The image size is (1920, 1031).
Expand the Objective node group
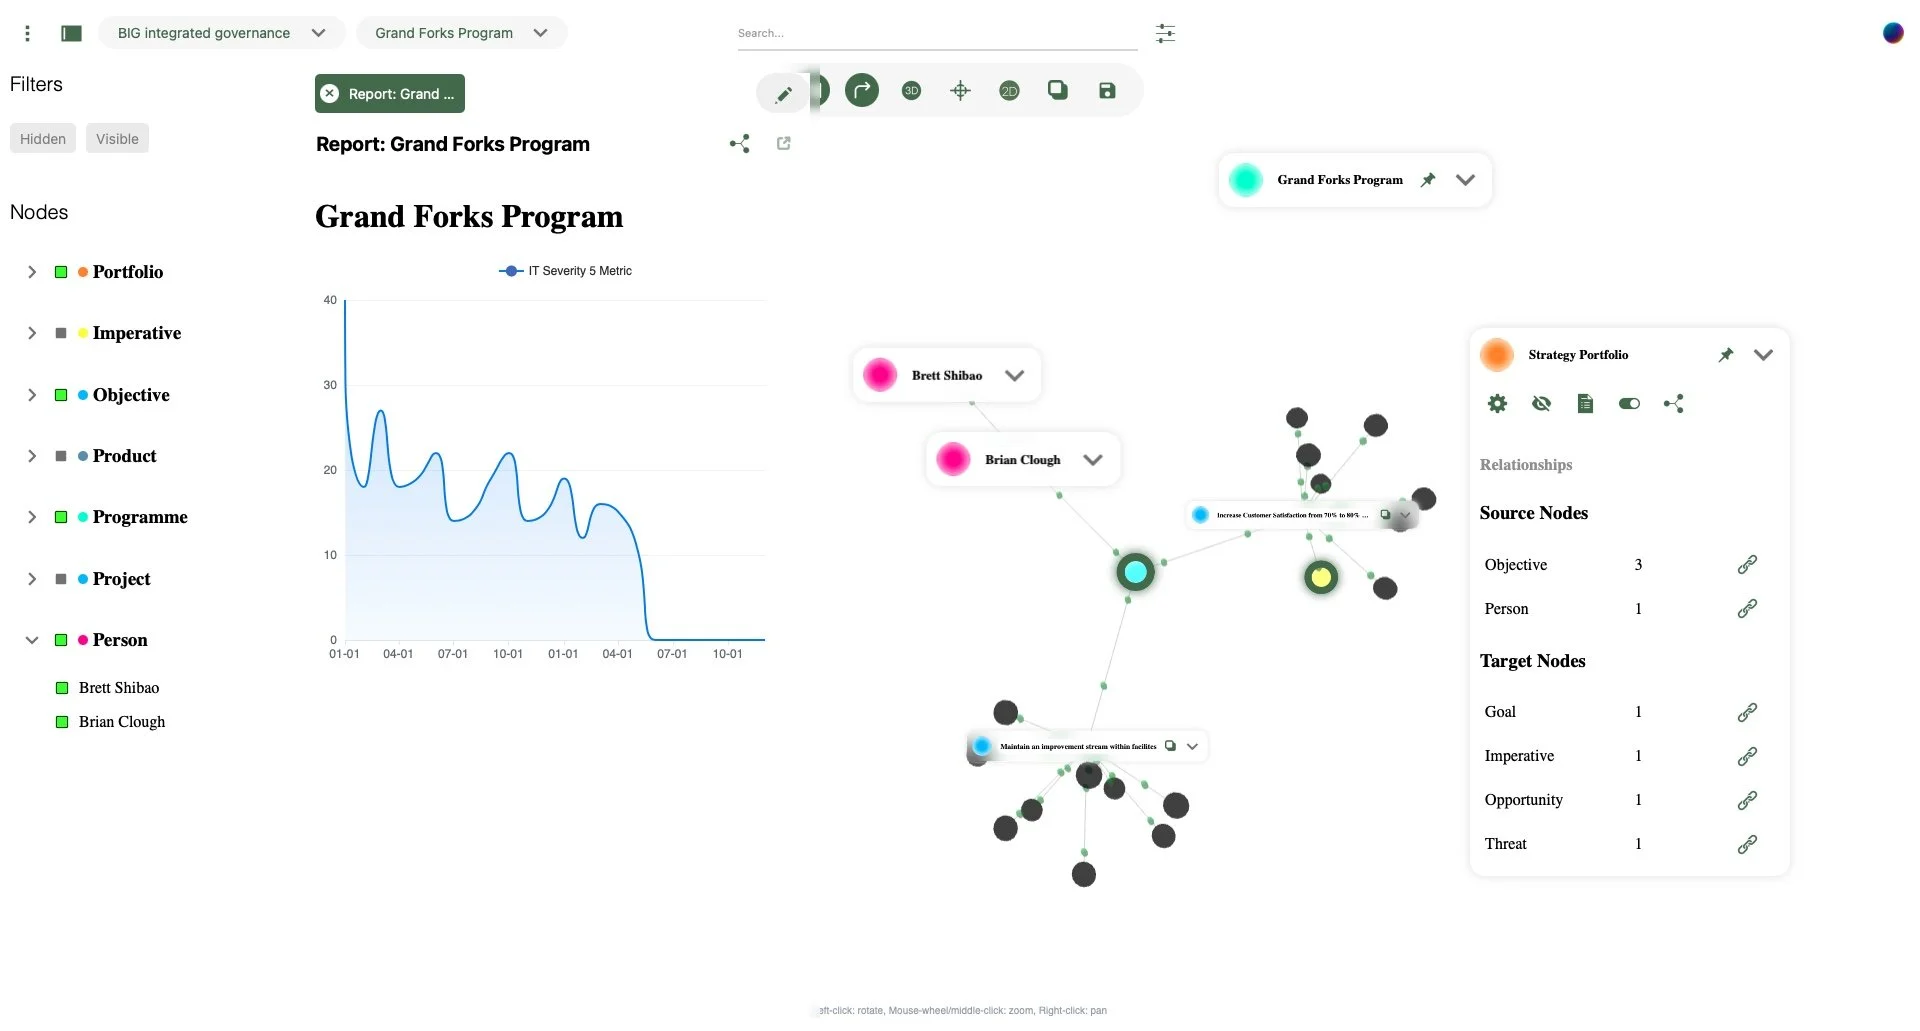coord(32,395)
